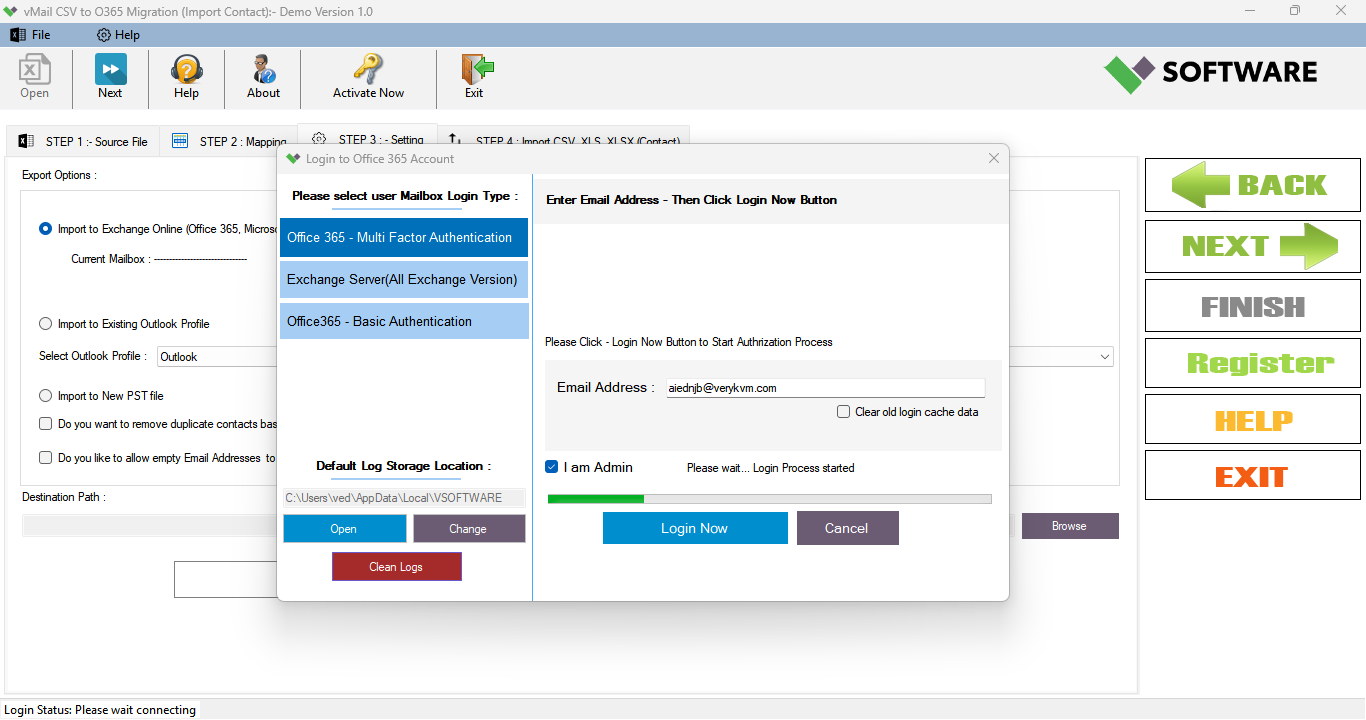The width and height of the screenshot is (1366, 720).
Task: Click the orange EXIT side button
Action: click(x=1252, y=476)
